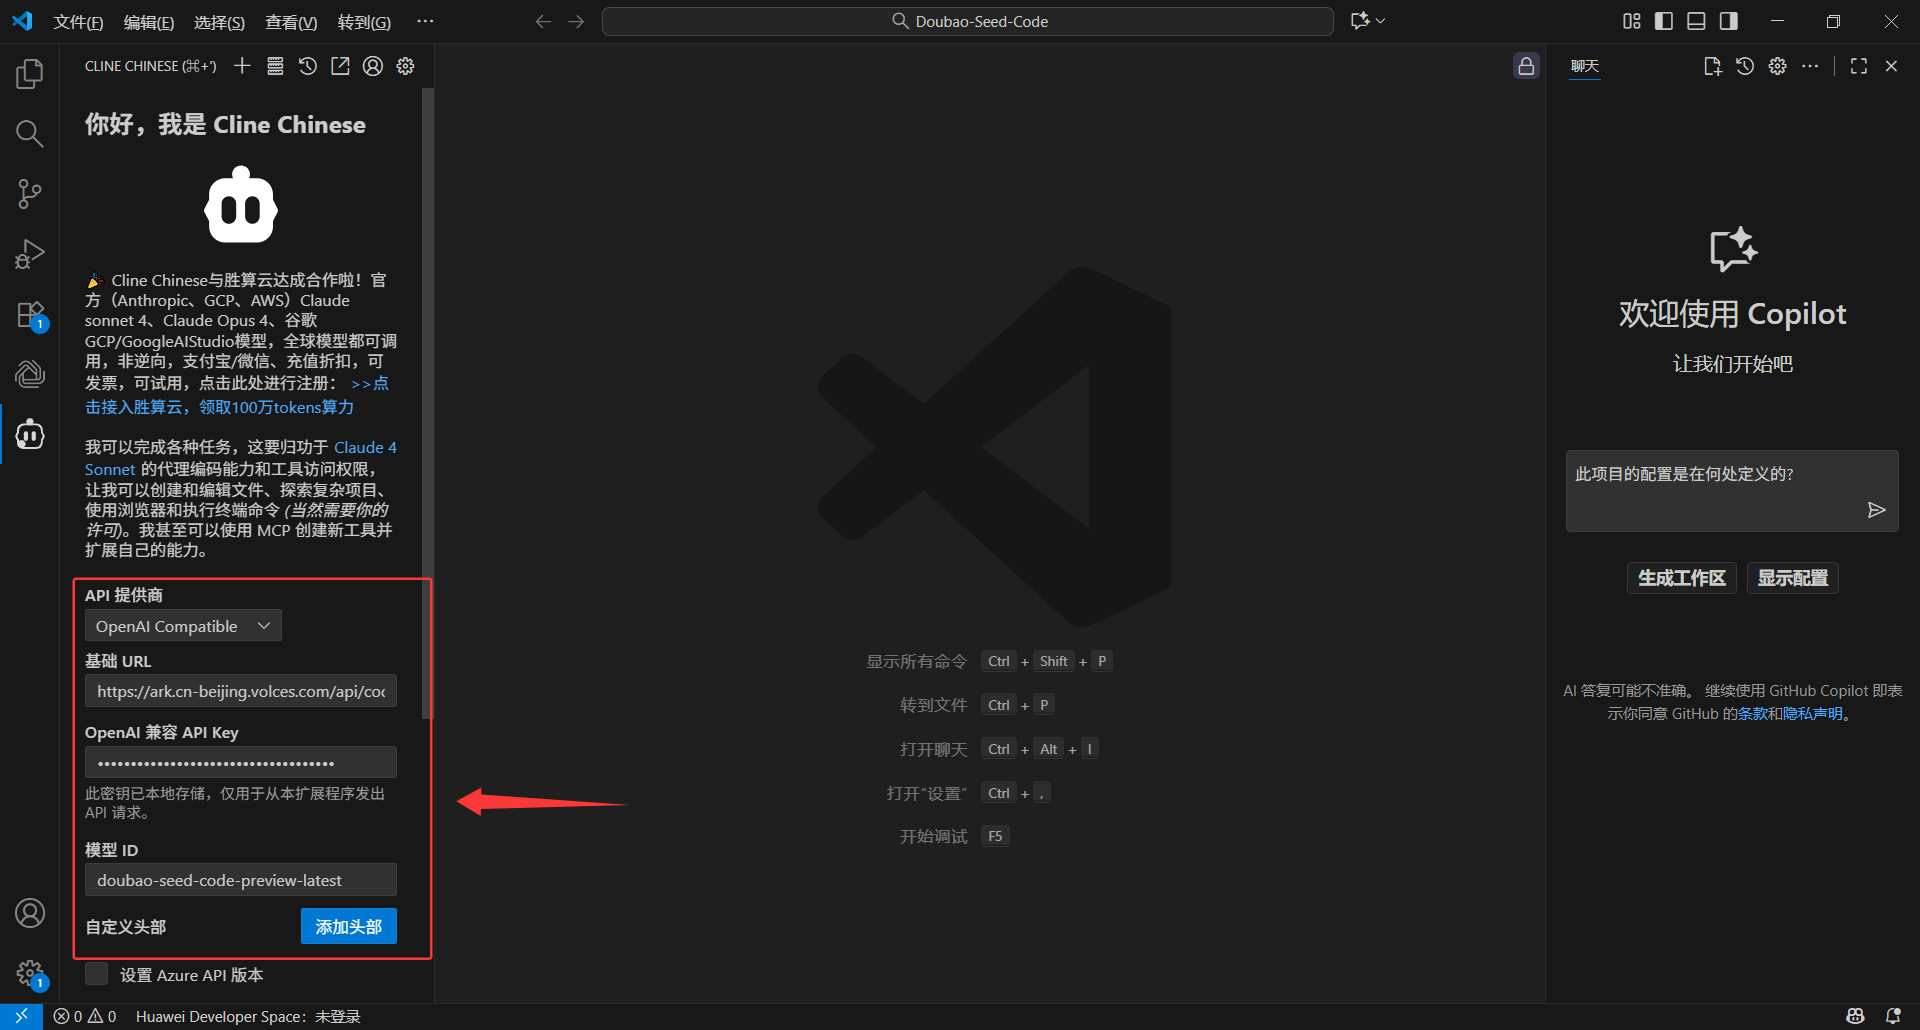Image resolution: width=1920 pixels, height=1030 pixels.
Task: Enable the 设置 Azure API 版本 checkbox
Action: point(96,974)
